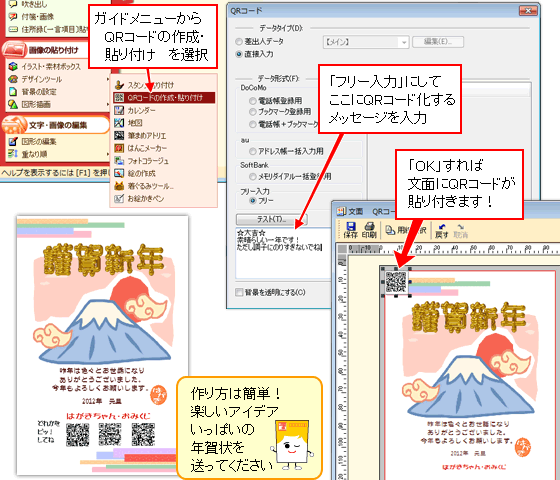
Task: Click the はんこメーカー stamp icon
Action: click(x=119, y=148)
